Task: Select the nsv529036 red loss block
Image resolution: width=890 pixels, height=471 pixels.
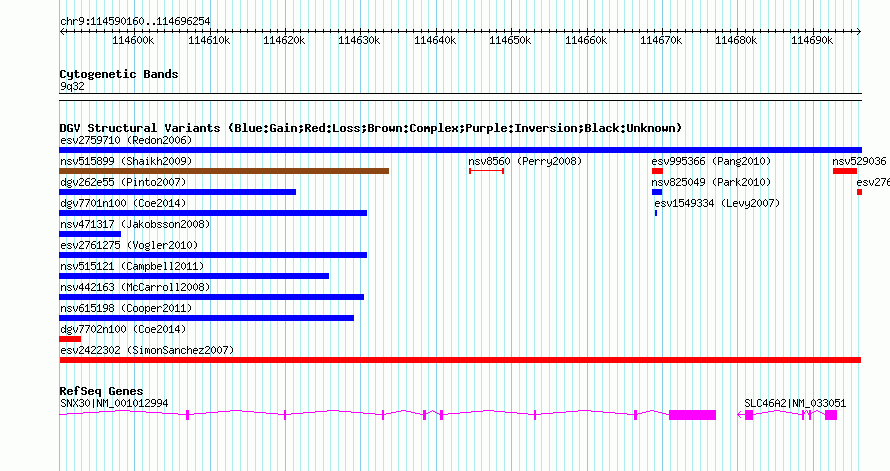Action: pos(845,171)
